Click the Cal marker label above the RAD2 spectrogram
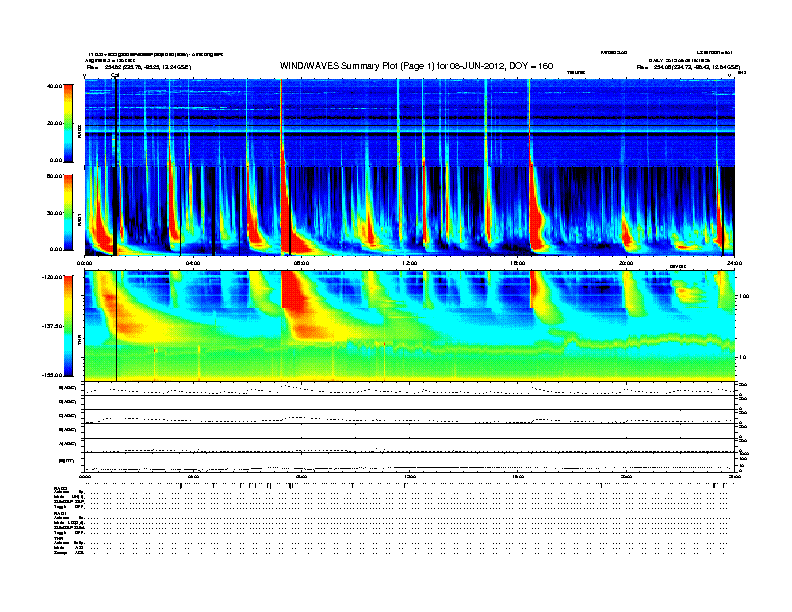 pos(115,75)
